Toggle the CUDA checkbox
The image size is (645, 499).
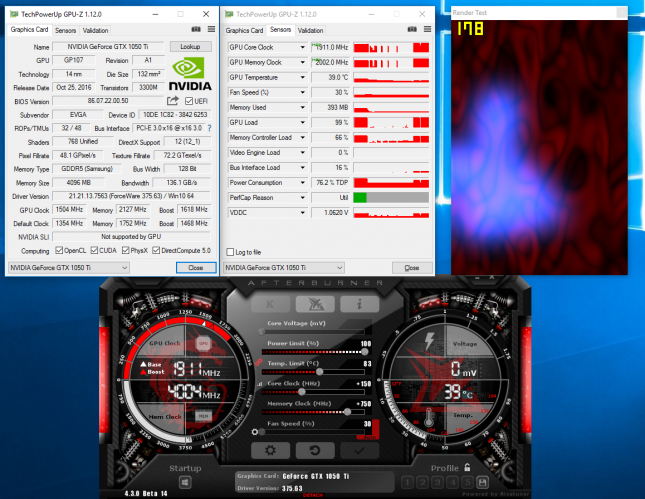click(94, 250)
